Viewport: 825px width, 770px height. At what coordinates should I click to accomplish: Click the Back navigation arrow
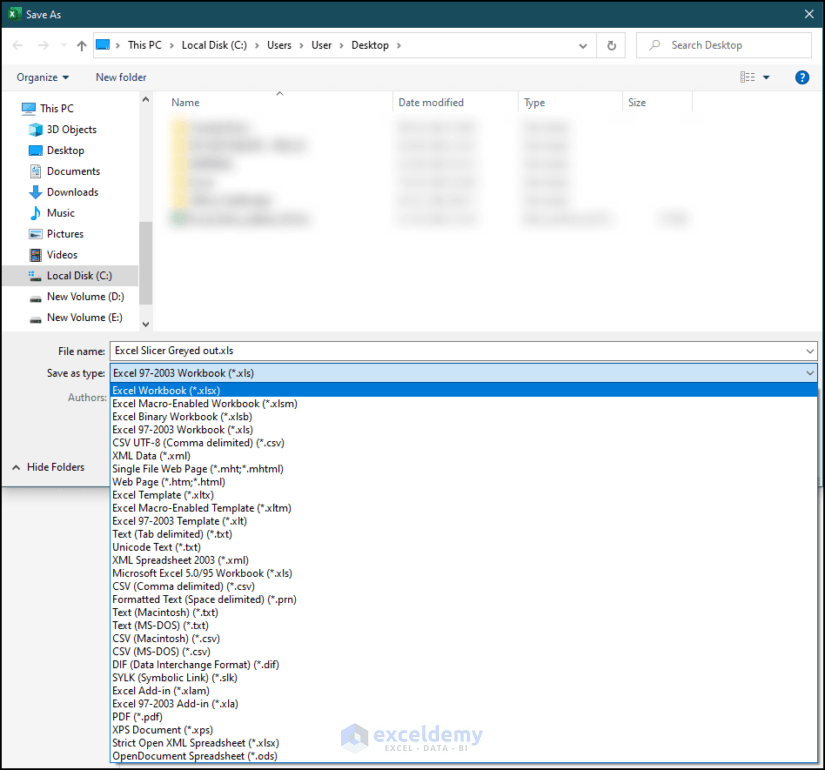pyautogui.click(x=17, y=45)
